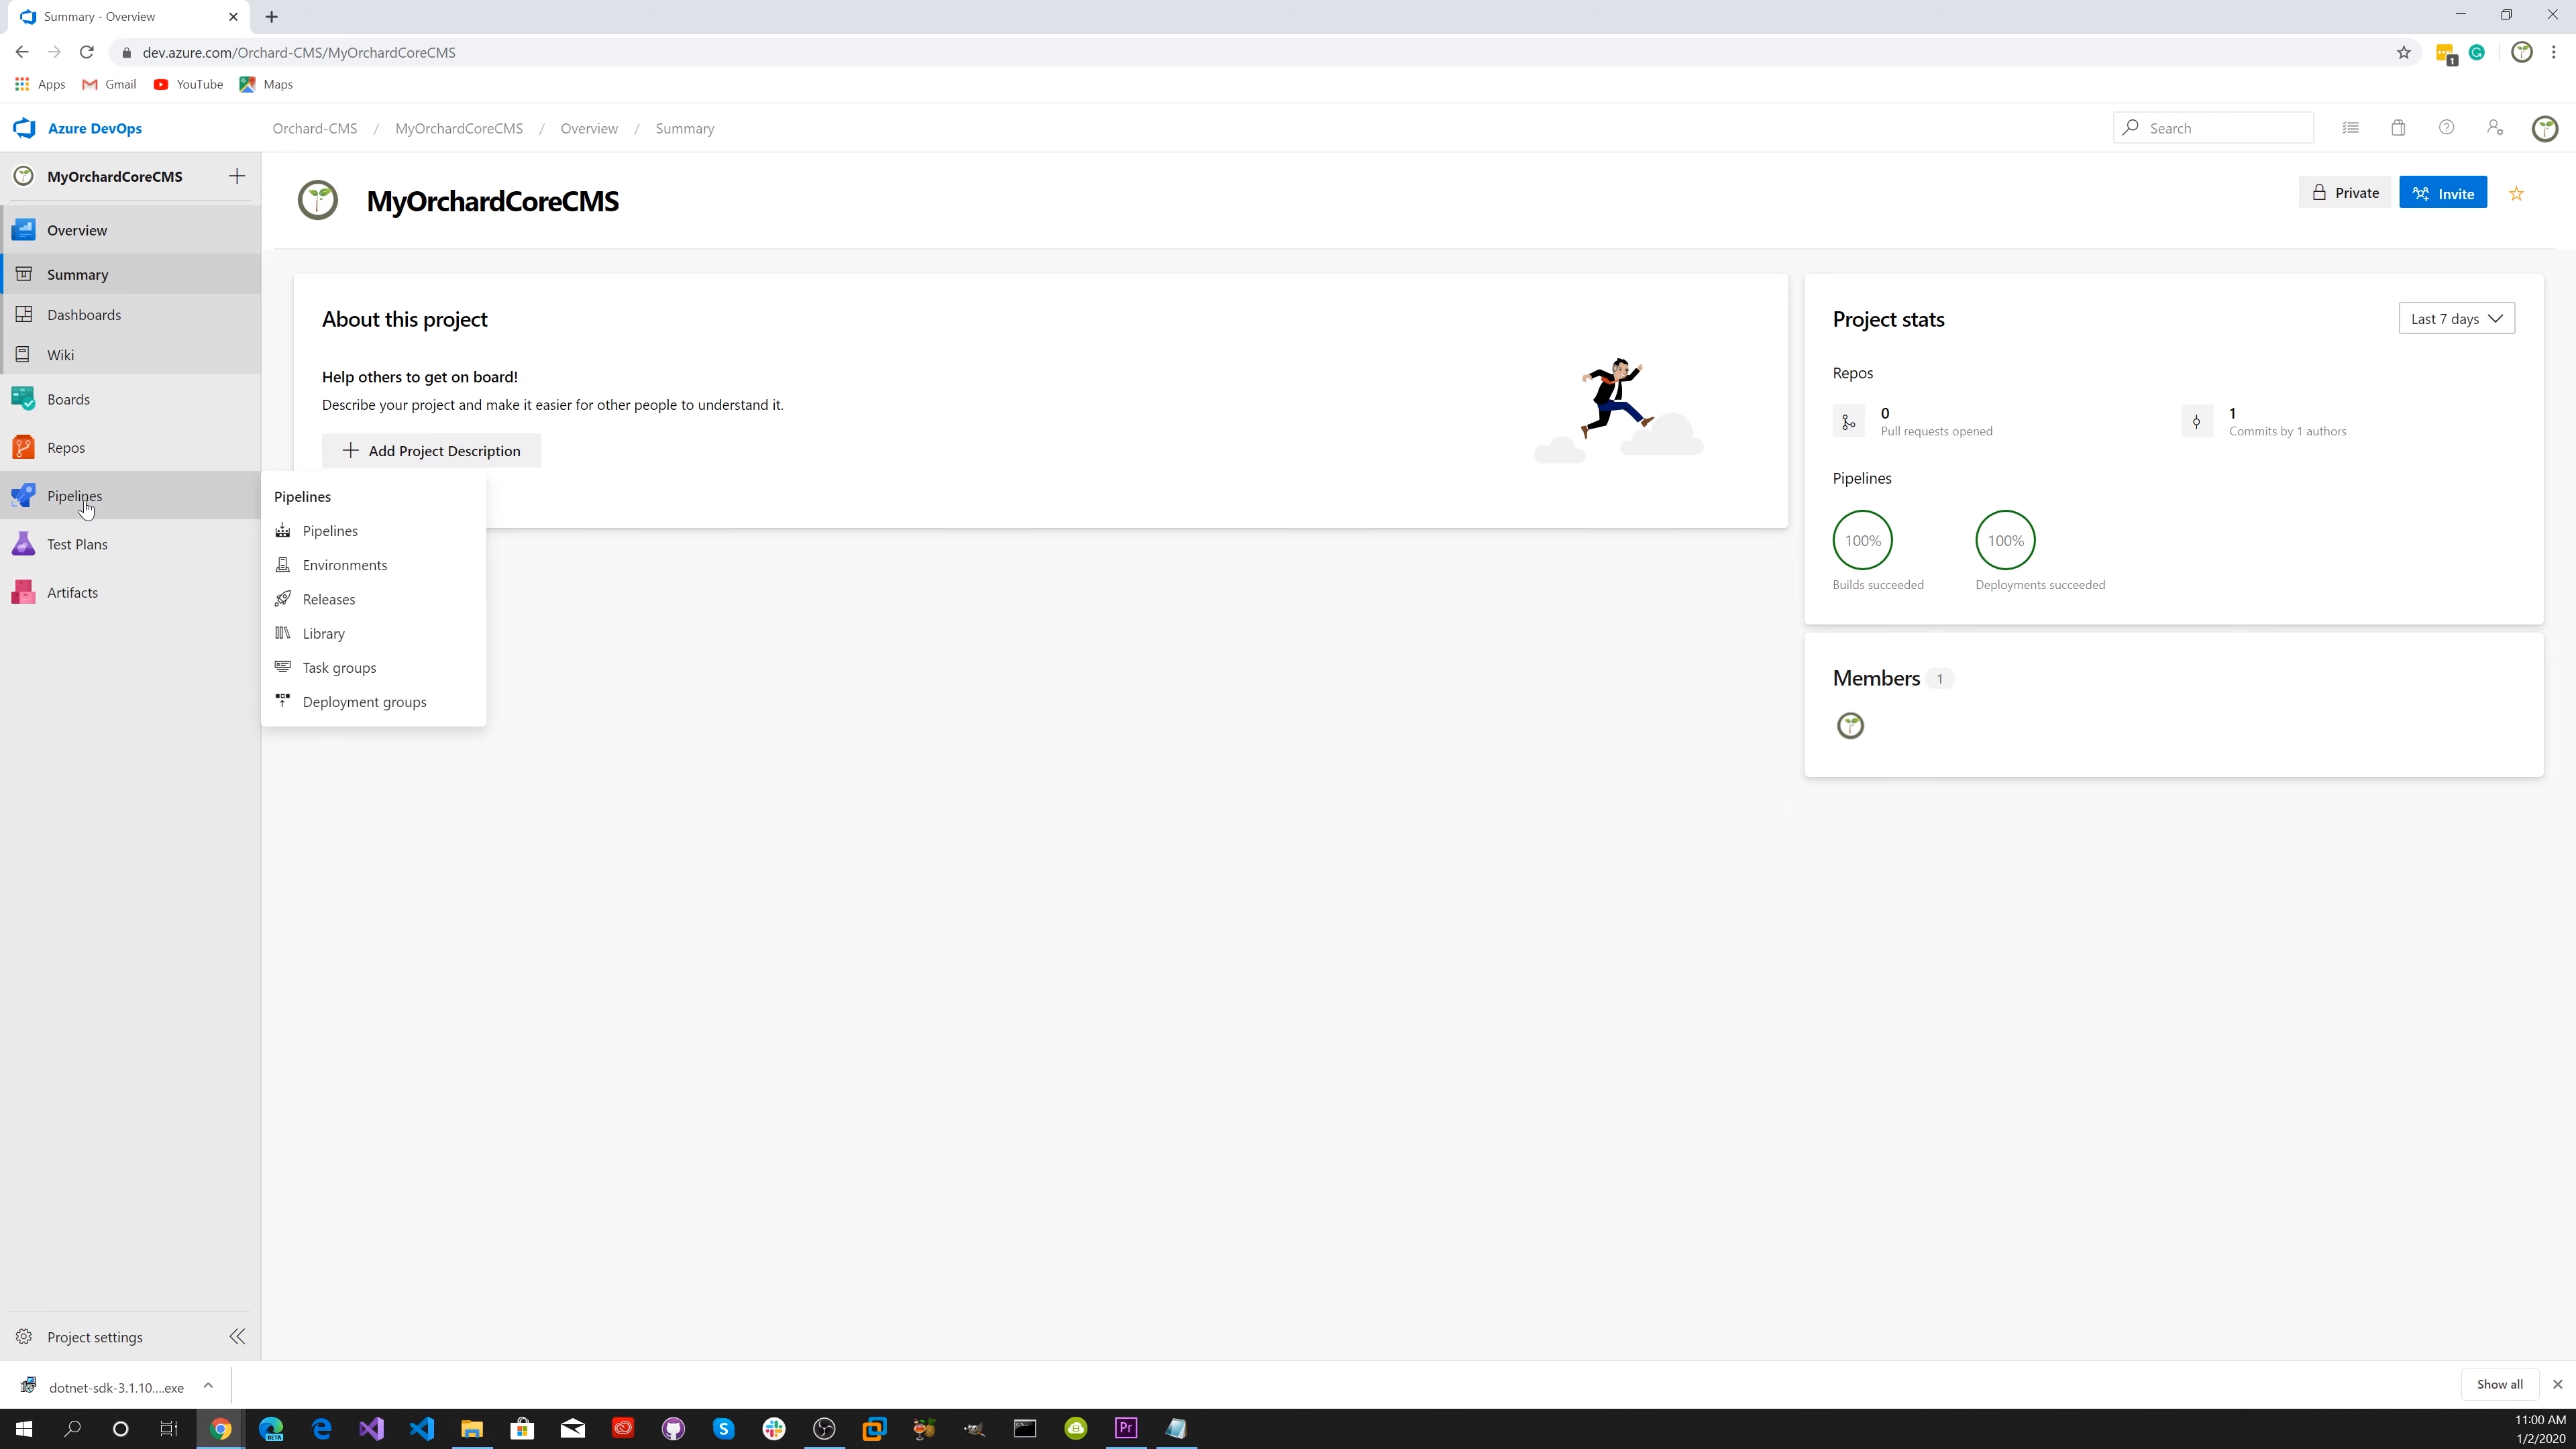The image size is (2576, 1449).
Task: Select Library in the flyout menu
Action: click(x=373, y=633)
